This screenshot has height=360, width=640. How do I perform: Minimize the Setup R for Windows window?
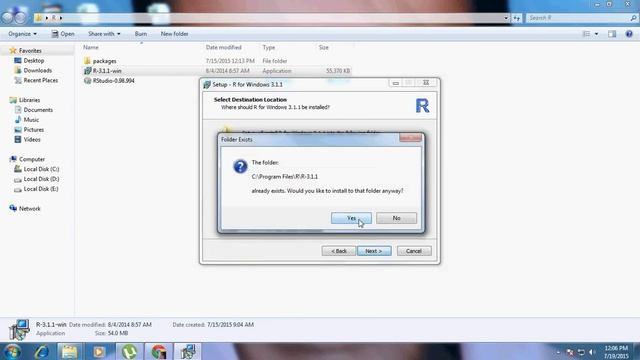(395, 83)
